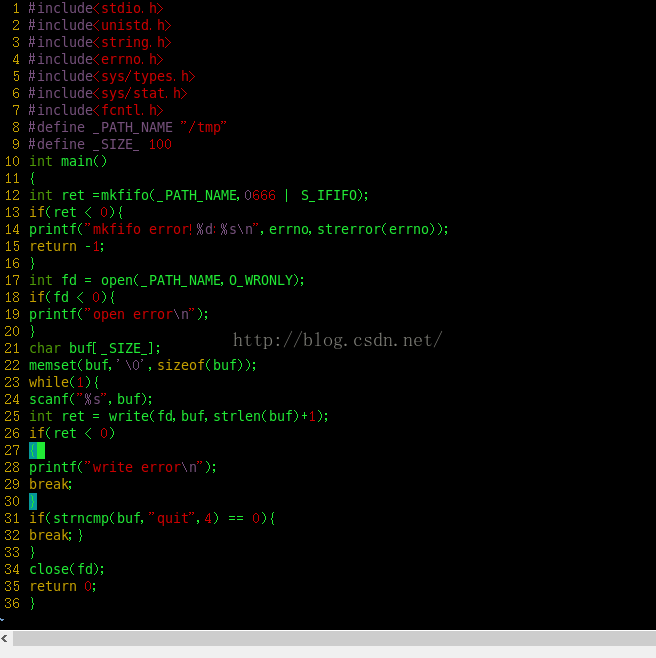Click 'memset' on line 22
This screenshot has height=658, width=656.
pos(53,365)
